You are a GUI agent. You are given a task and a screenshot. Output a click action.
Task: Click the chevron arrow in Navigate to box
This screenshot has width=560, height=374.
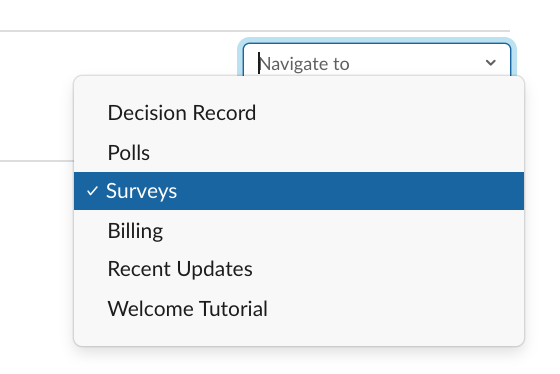click(x=491, y=63)
